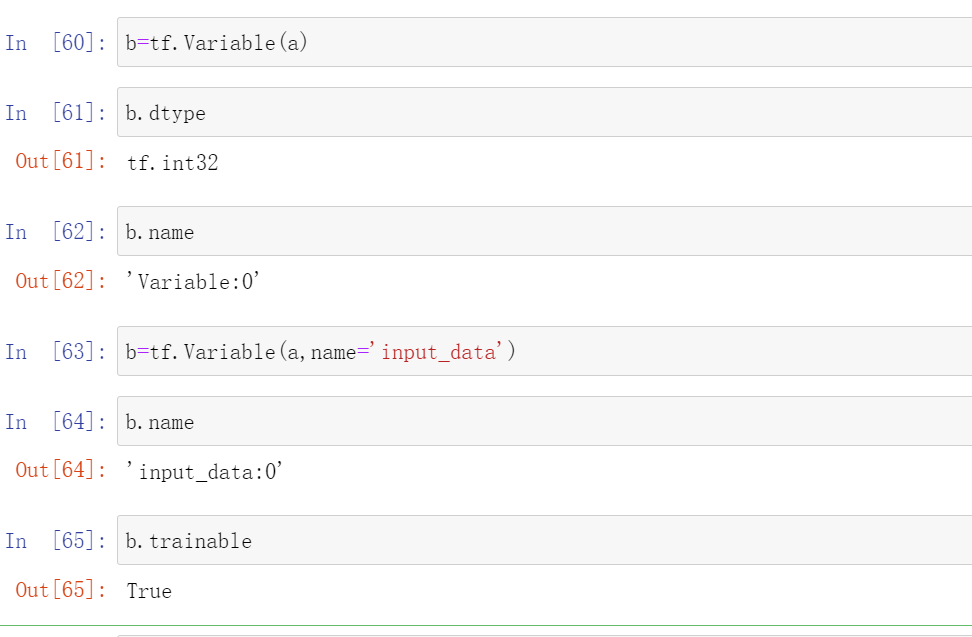Click the 'input_data:0' output result
The height and width of the screenshot is (637, 972).
coord(206,471)
